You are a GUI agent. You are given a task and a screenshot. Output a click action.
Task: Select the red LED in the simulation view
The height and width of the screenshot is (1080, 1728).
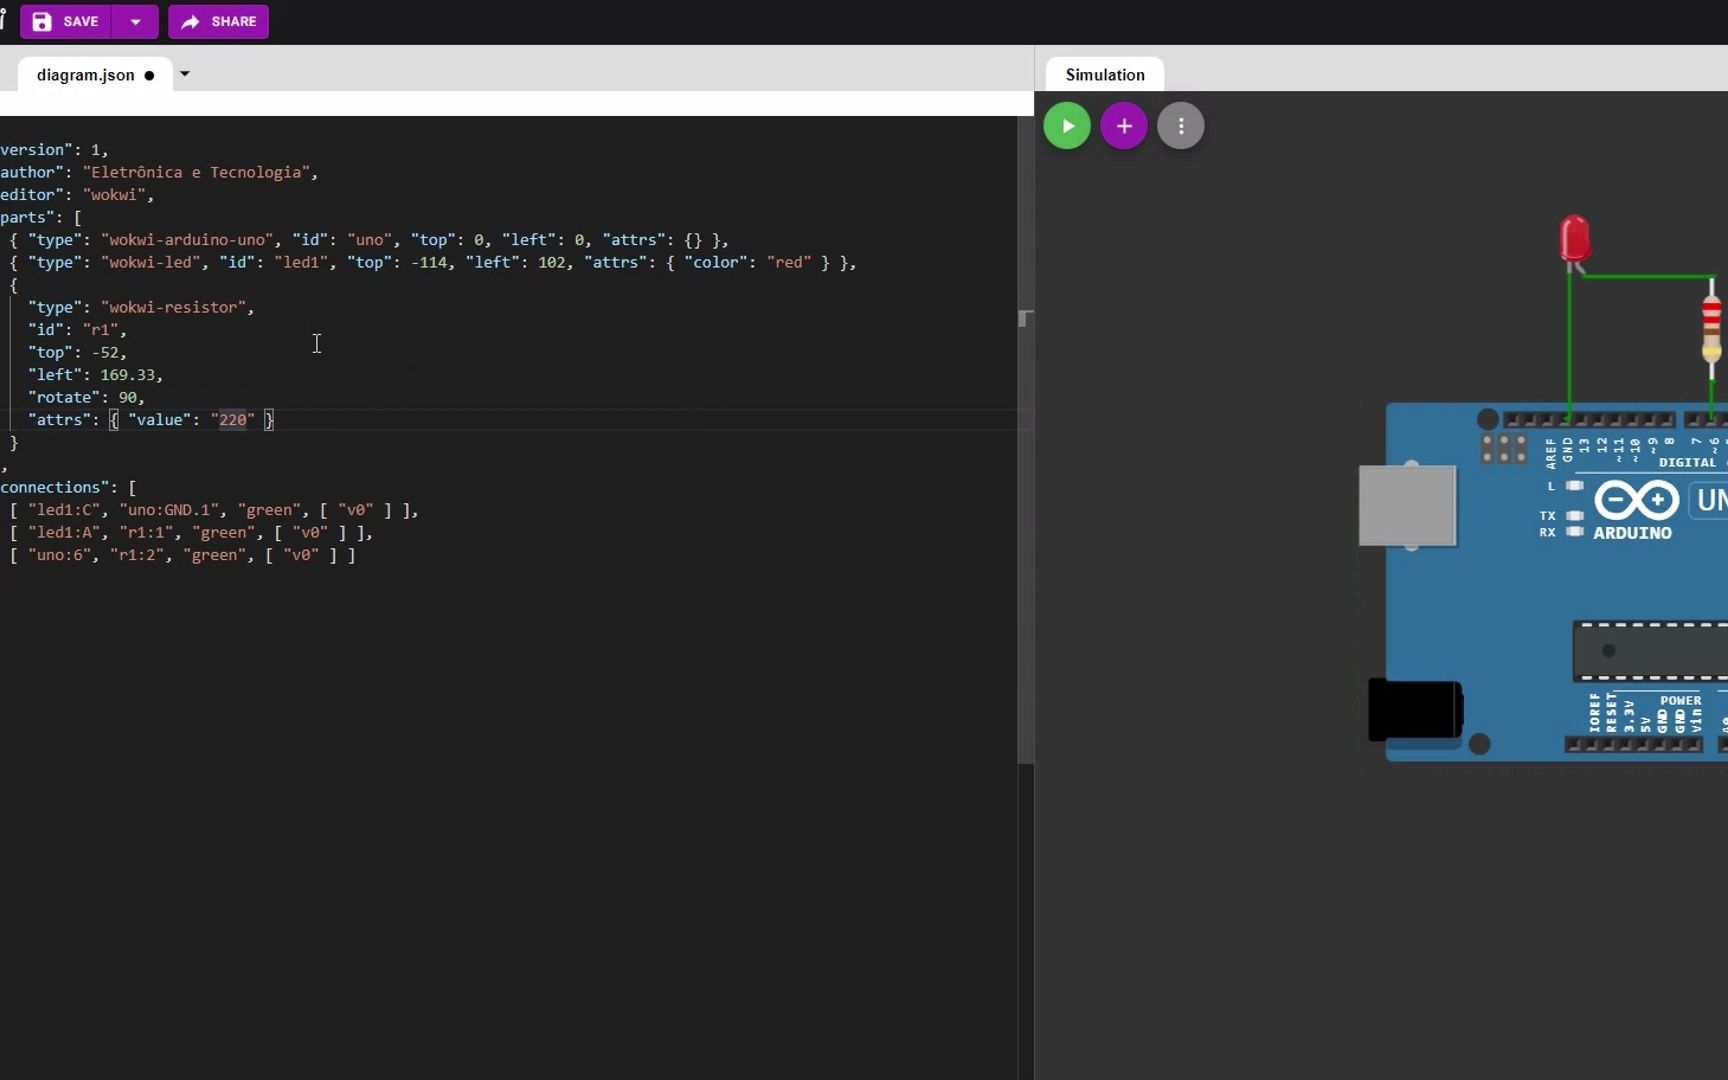pos(1574,238)
